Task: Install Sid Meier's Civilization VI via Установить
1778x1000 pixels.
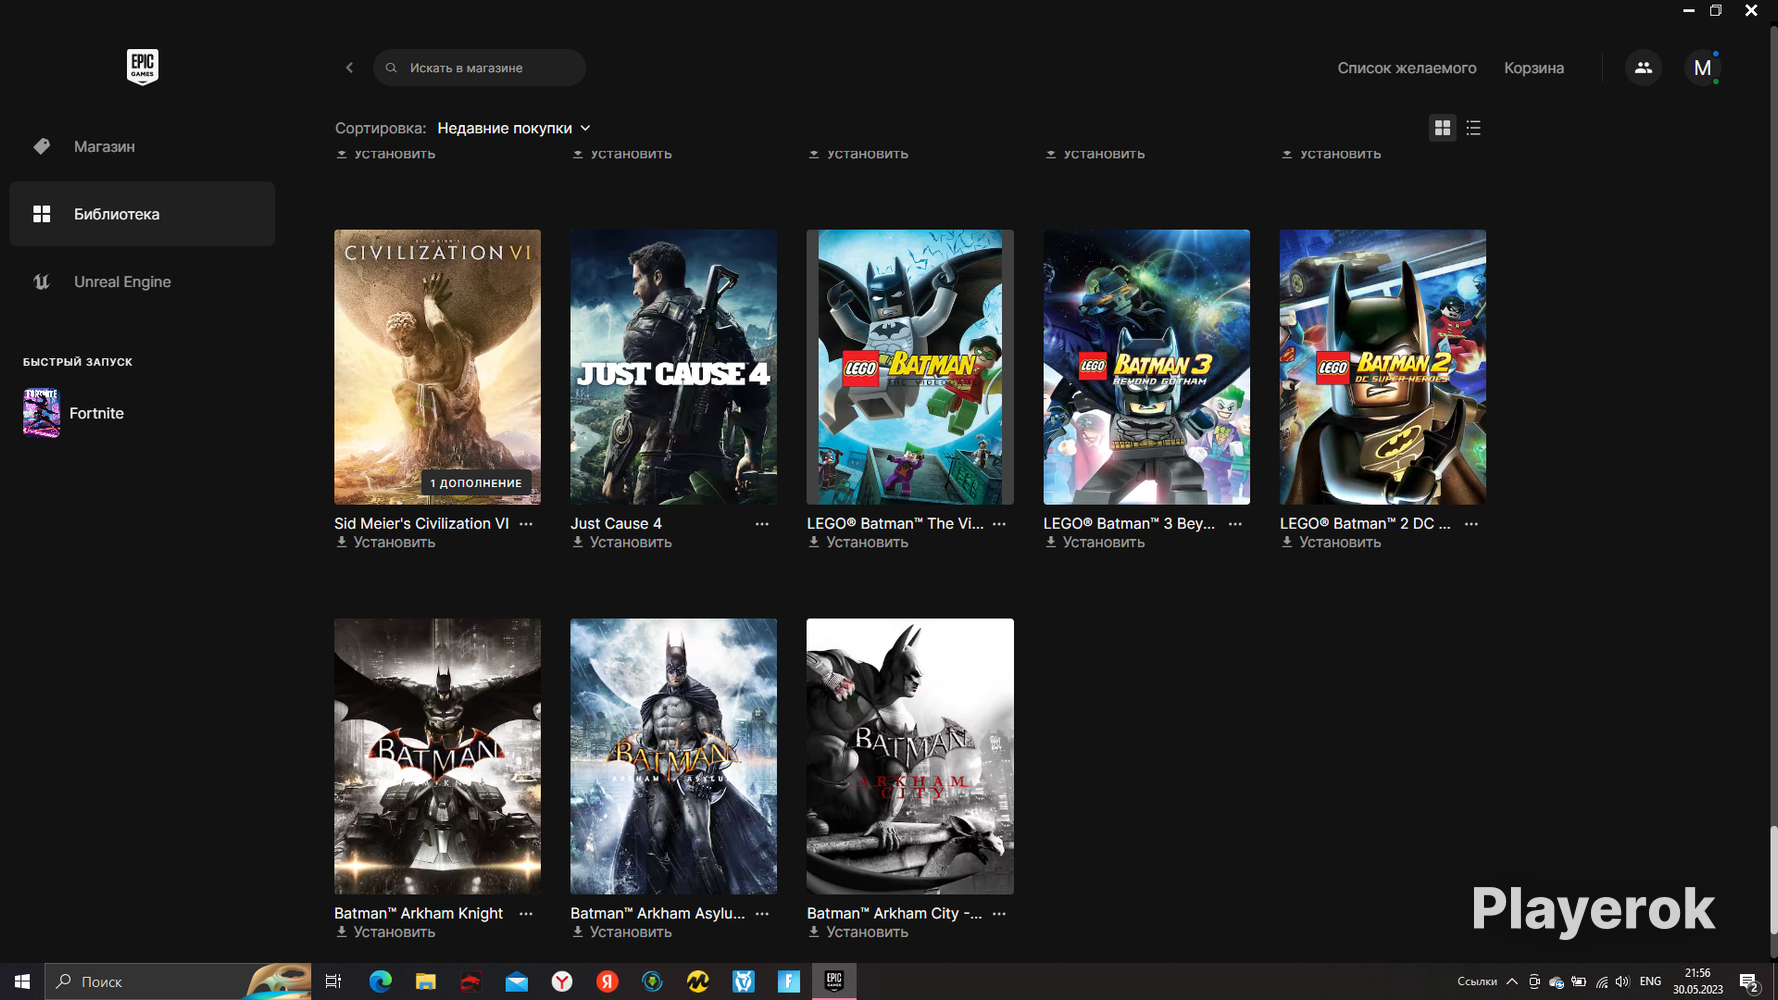Action: pos(385,543)
